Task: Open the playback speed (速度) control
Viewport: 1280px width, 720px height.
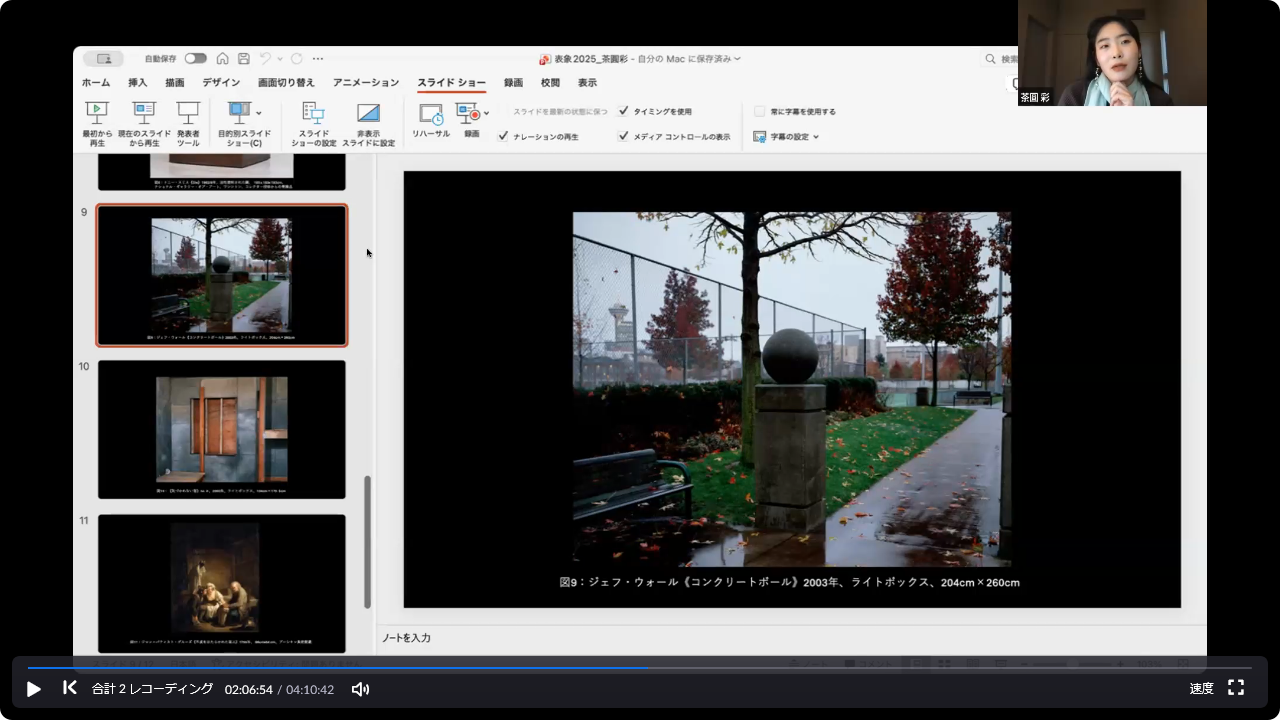Action: (1201, 688)
